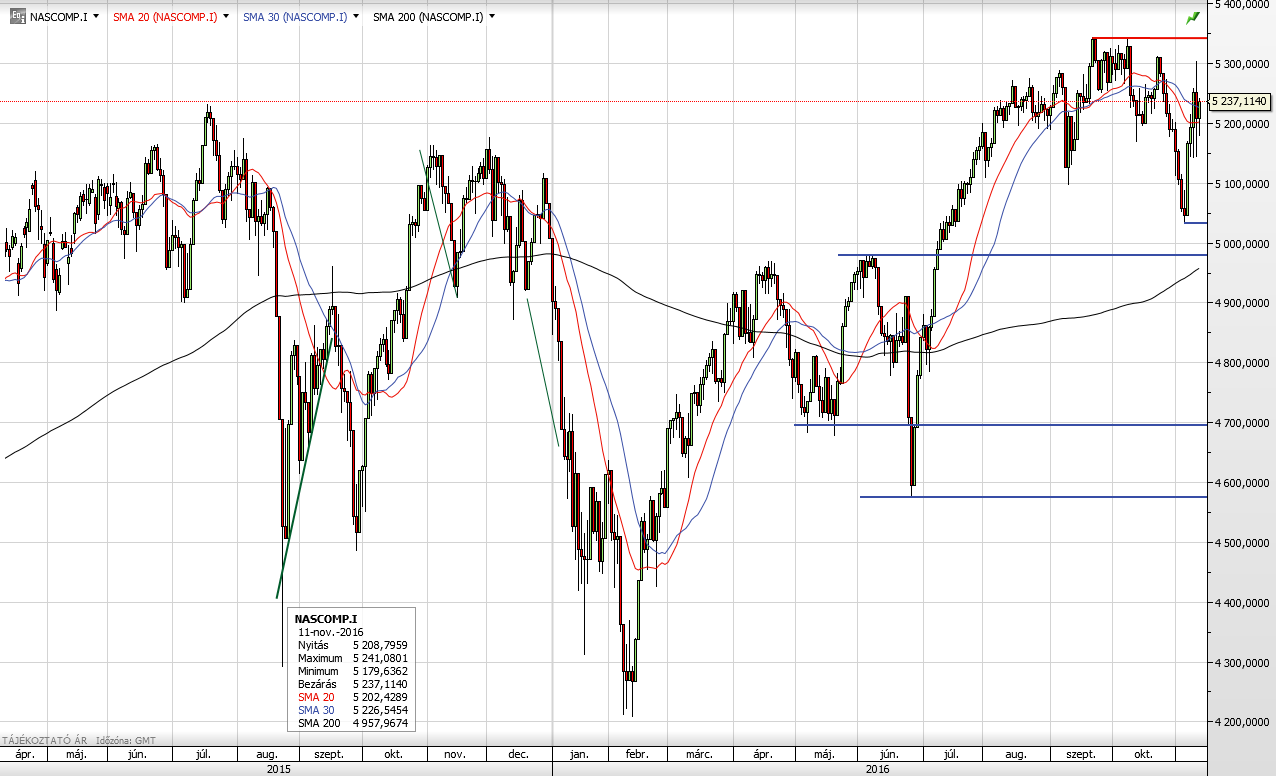Expand the SMA 20 indicator dropdown
The height and width of the screenshot is (776, 1276).
[x=226, y=17]
